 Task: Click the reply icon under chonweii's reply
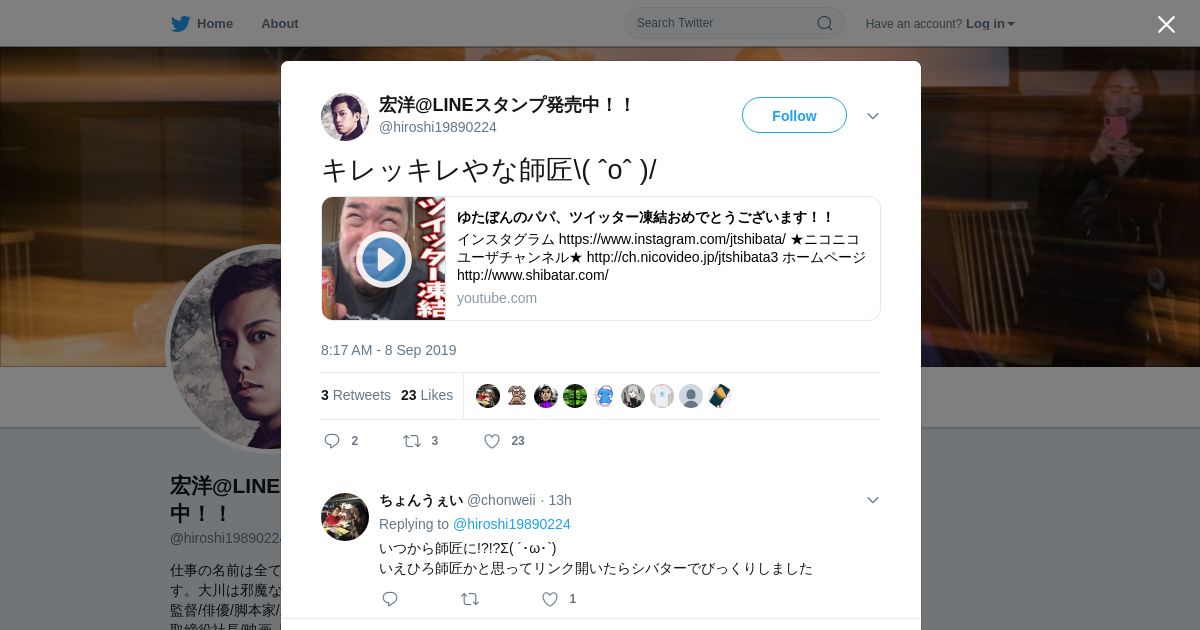390,599
